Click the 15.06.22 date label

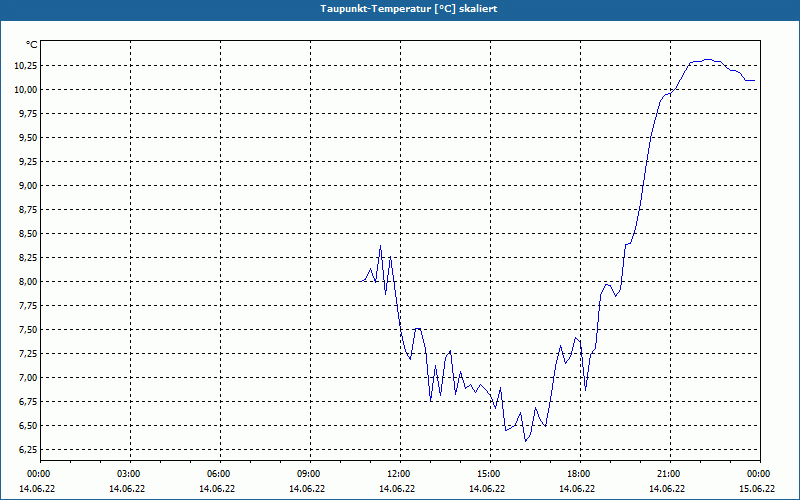(x=757, y=489)
